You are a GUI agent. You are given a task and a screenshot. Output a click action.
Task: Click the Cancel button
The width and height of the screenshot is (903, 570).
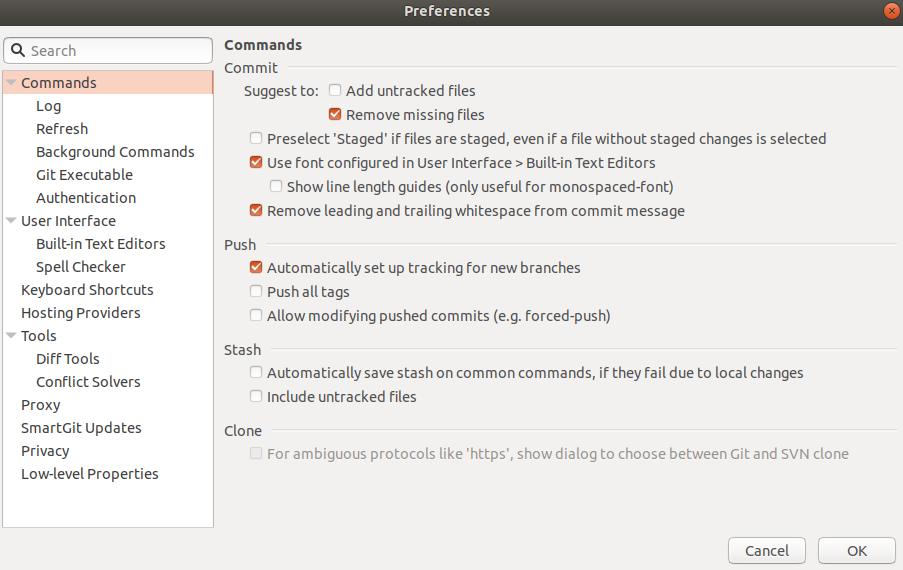pos(767,550)
